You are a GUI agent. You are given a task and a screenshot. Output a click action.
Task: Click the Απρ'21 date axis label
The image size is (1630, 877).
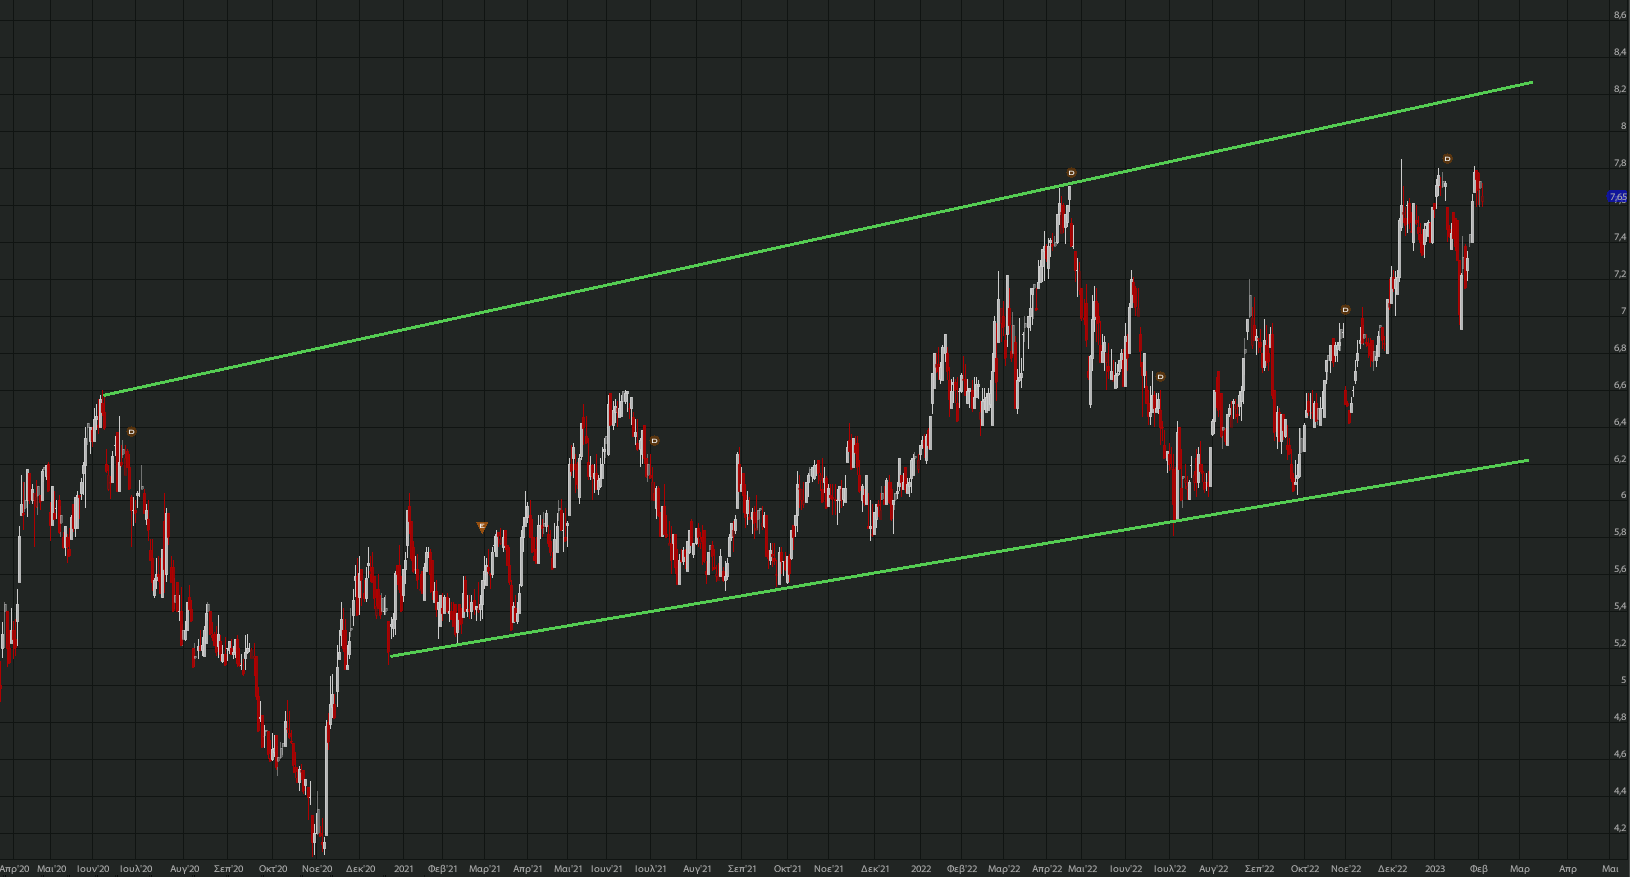528,869
